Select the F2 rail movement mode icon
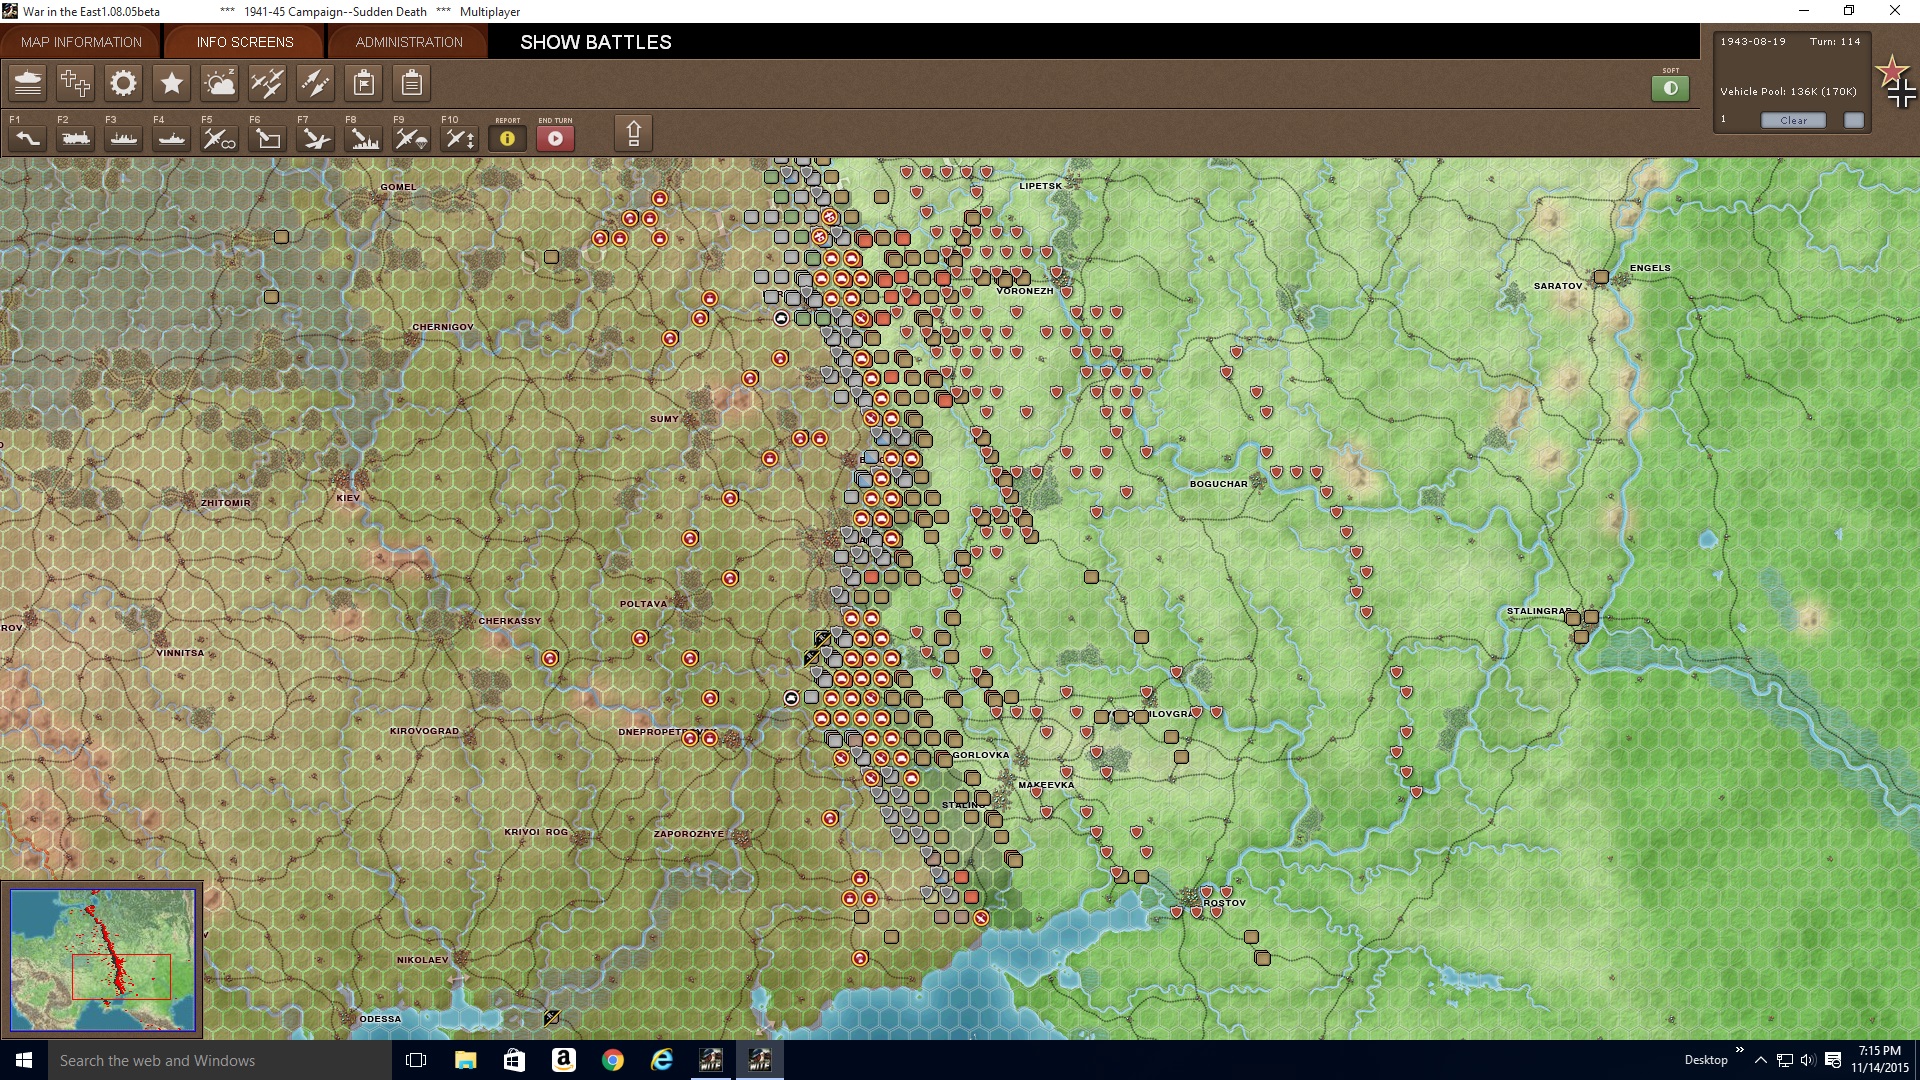 (76, 139)
